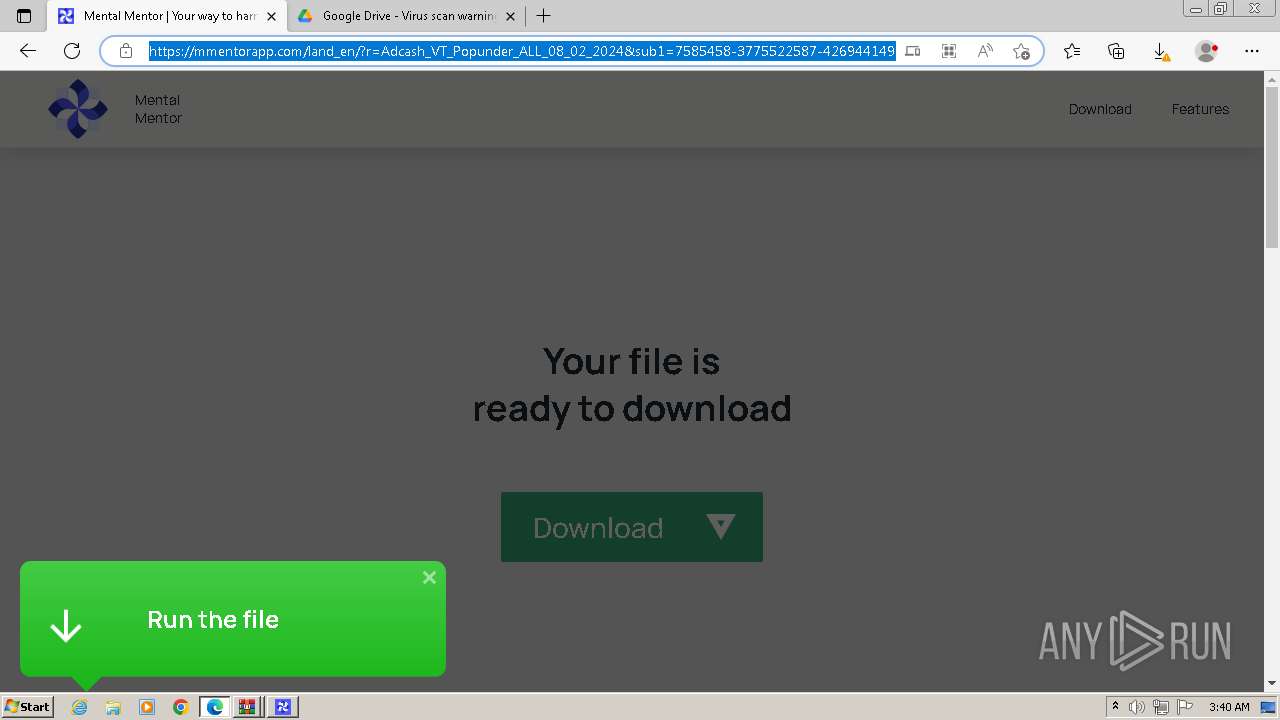The width and height of the screenshot is (1280, 720).
Task: Open the WinRAR taskbar icon
Action: 248,707
